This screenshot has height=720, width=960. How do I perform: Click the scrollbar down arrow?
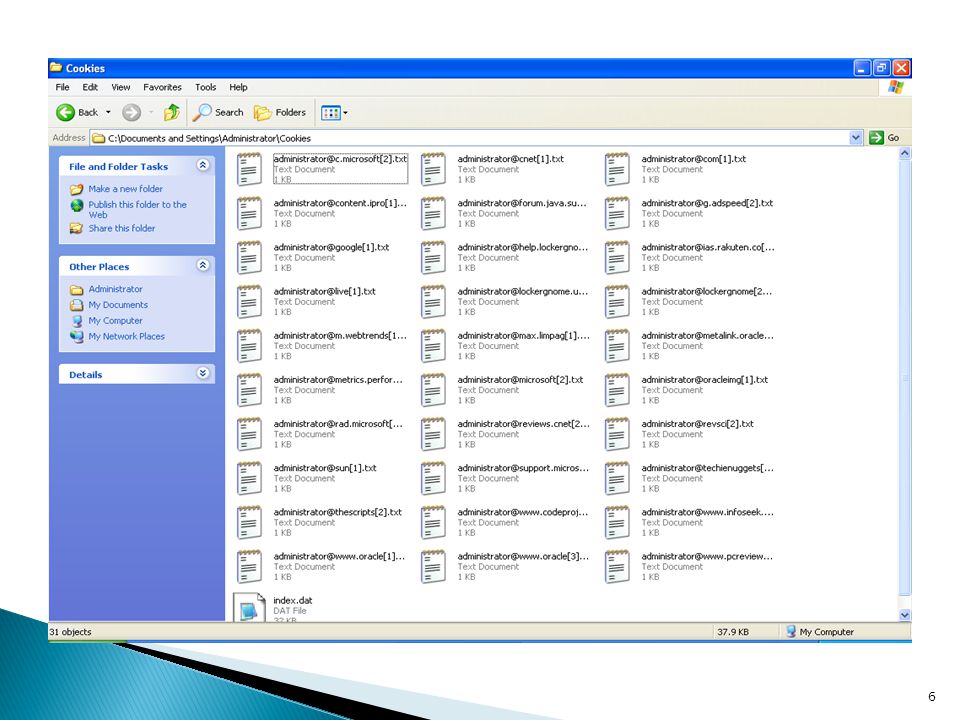tap(905, 615)
